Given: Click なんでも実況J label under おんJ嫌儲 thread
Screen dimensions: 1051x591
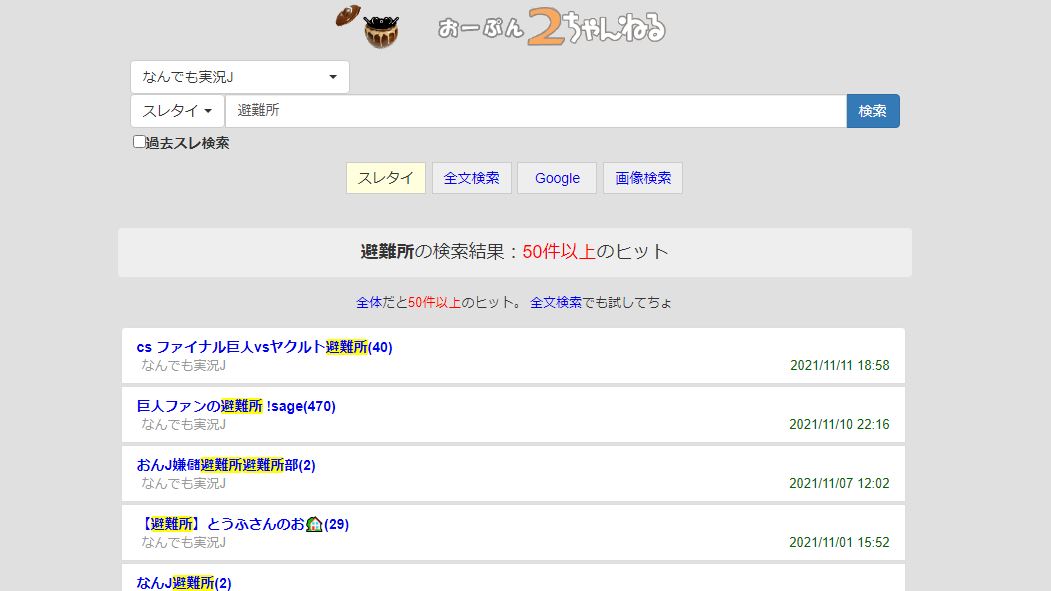Looking at the screenshot, I should coord(183,484).
